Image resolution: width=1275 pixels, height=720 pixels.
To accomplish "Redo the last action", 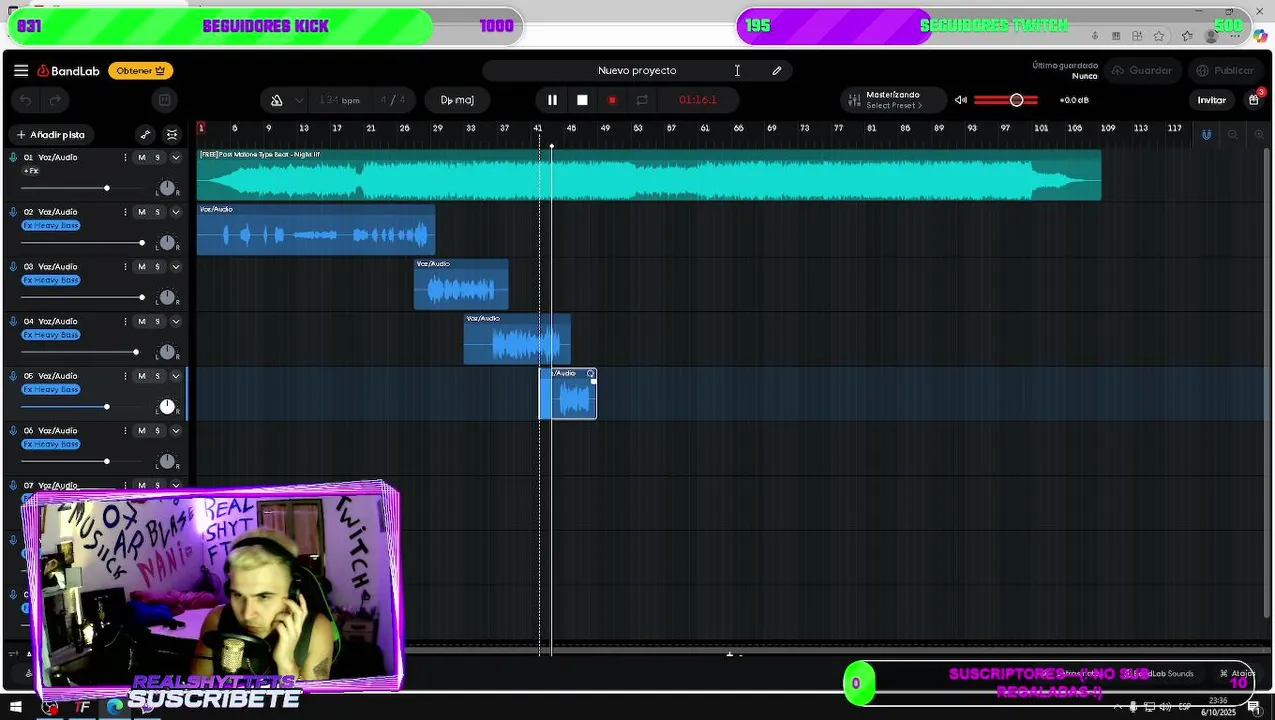I will coord(55,100).
